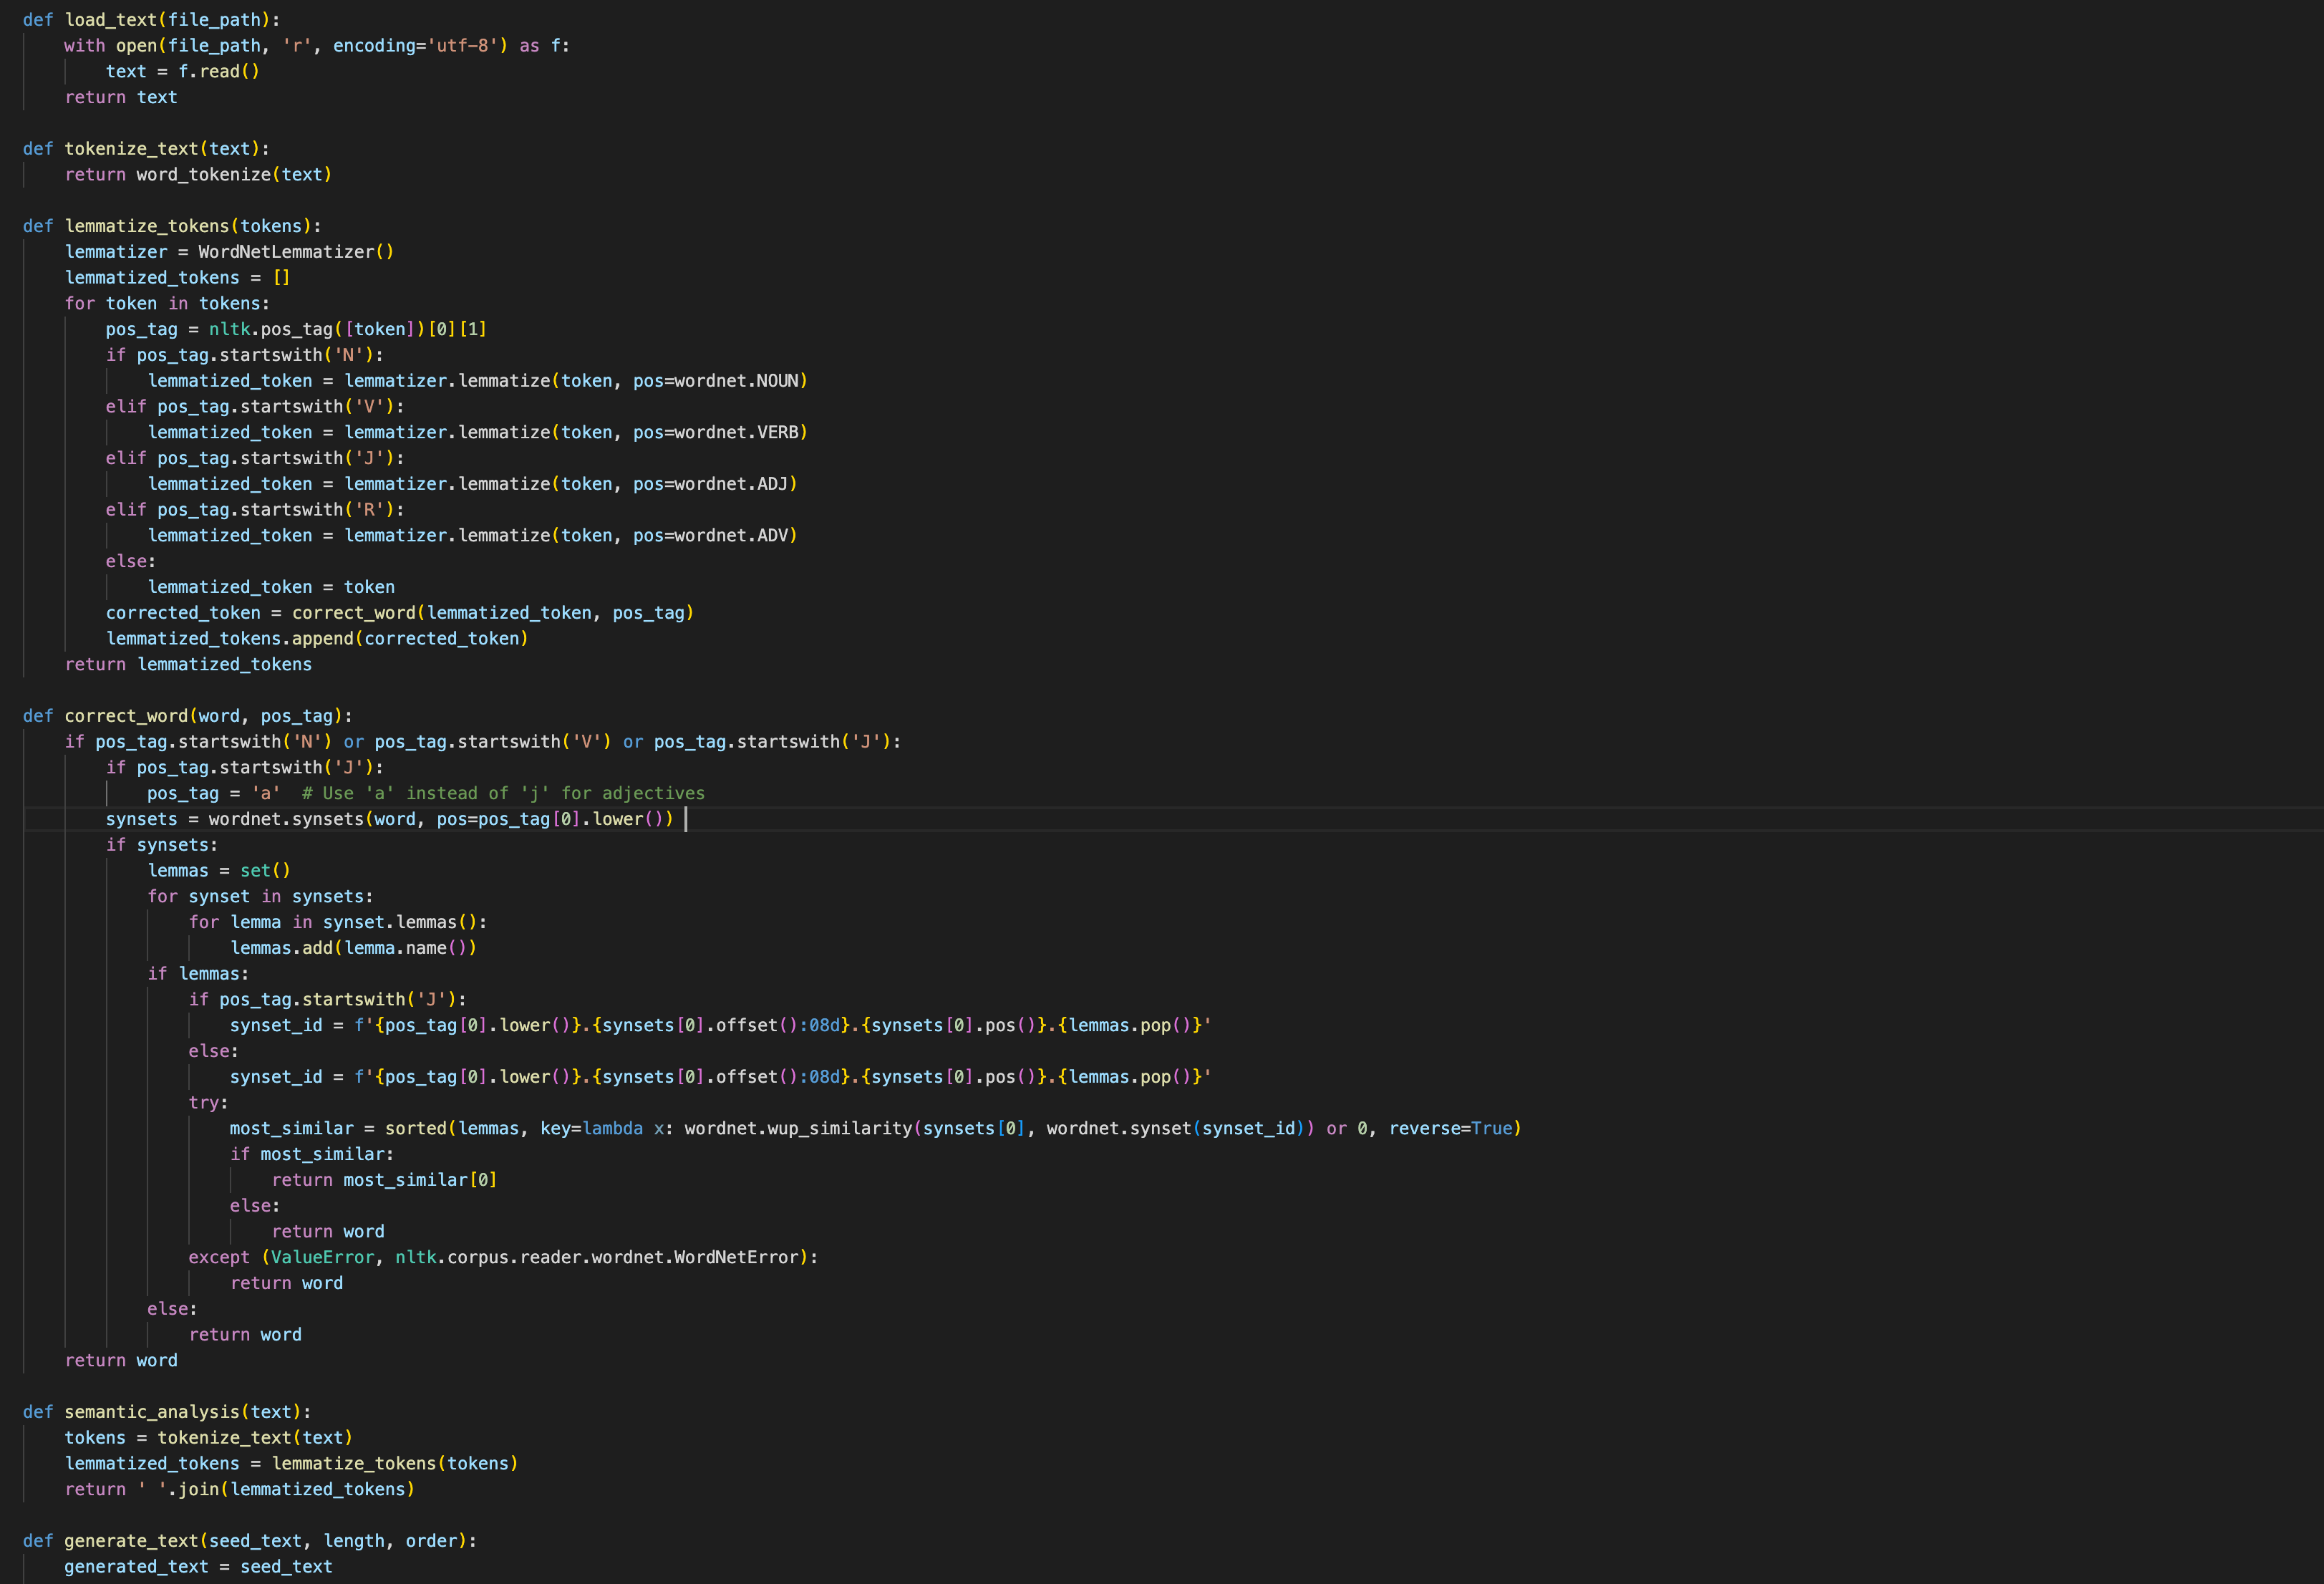Click 'tokens = tokenize_text(text)' line
The image size is (2324, 1584).
click(x=208, y=1439)
